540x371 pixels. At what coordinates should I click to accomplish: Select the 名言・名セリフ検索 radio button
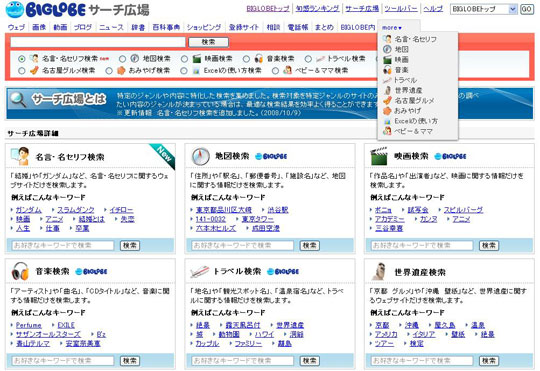(x=22, y=59)
